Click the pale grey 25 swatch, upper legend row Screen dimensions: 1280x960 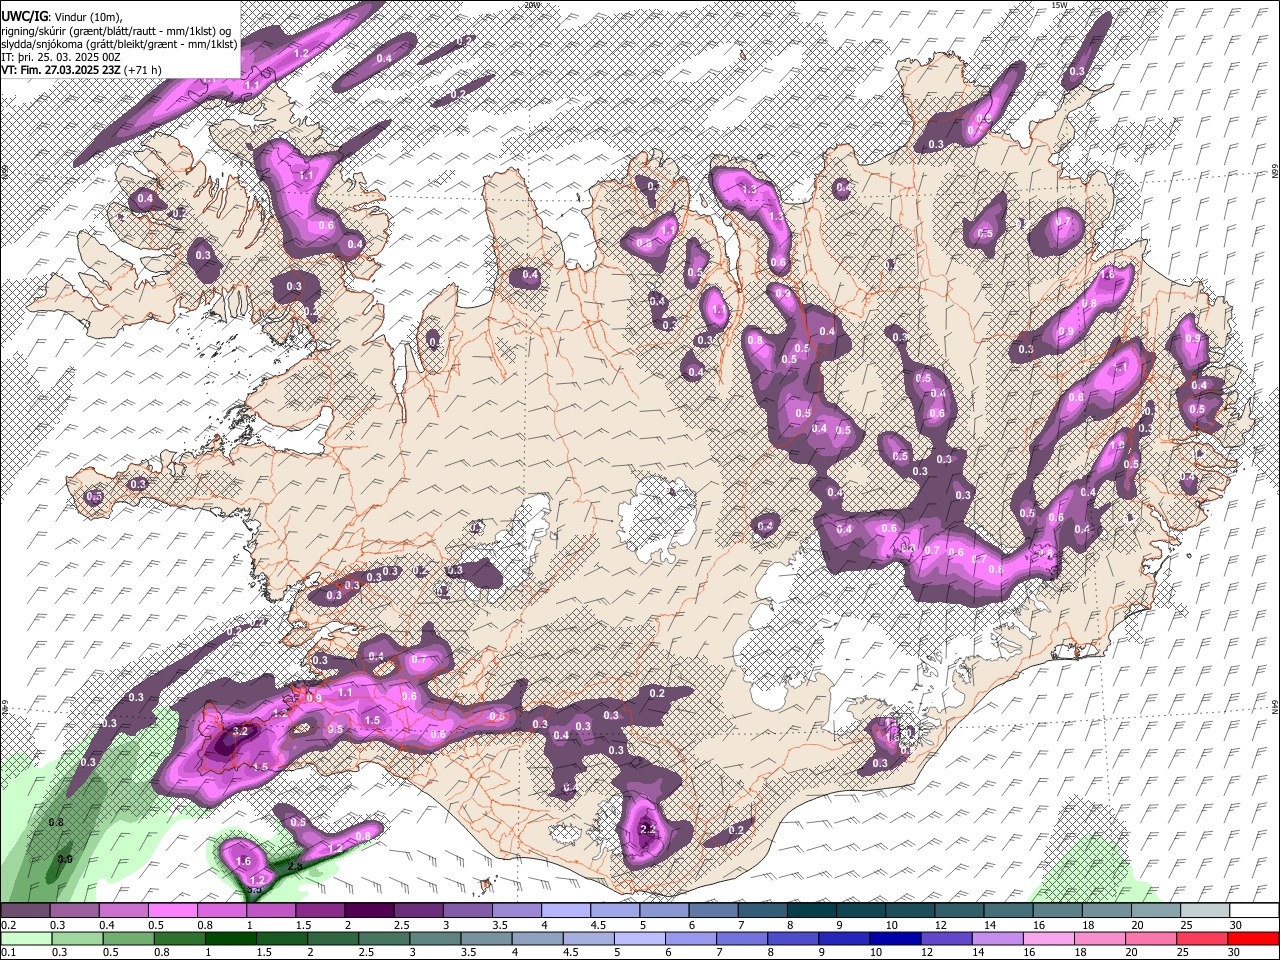click(x=1205, y=911)
